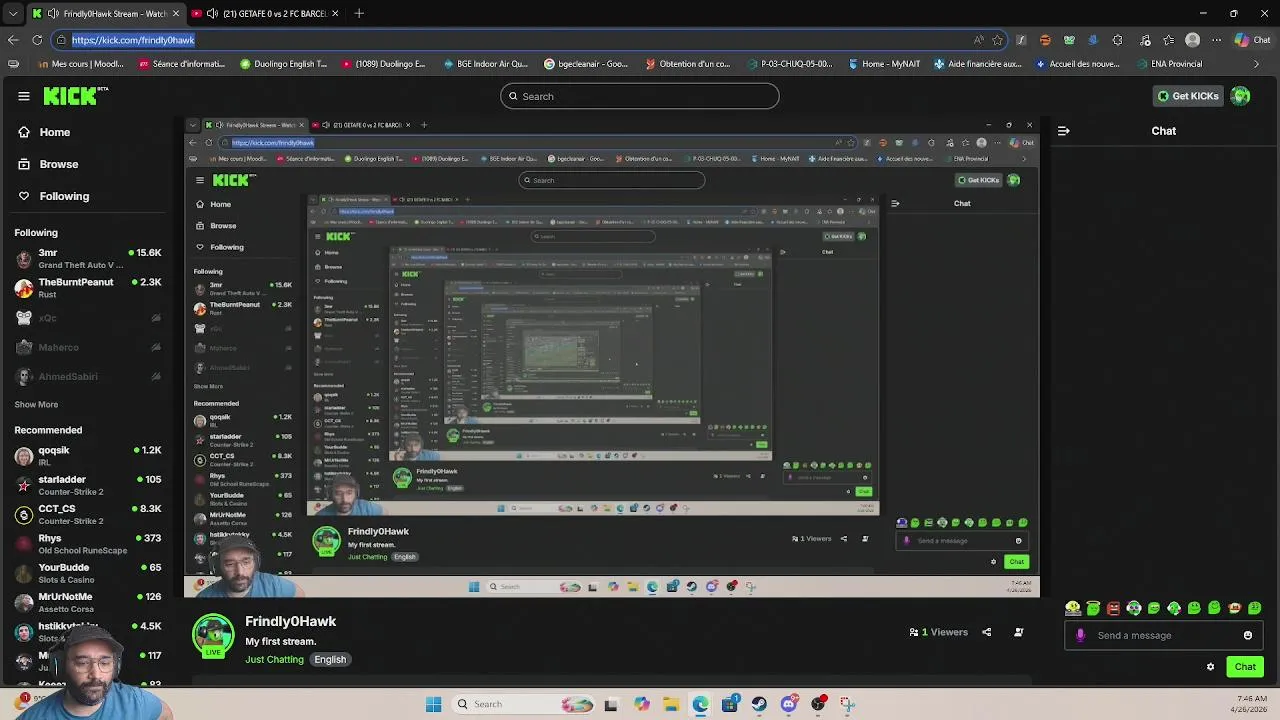This screenshot has height=720, width=1280.
Task: Click the share stream icon
Action: (986, 632)
